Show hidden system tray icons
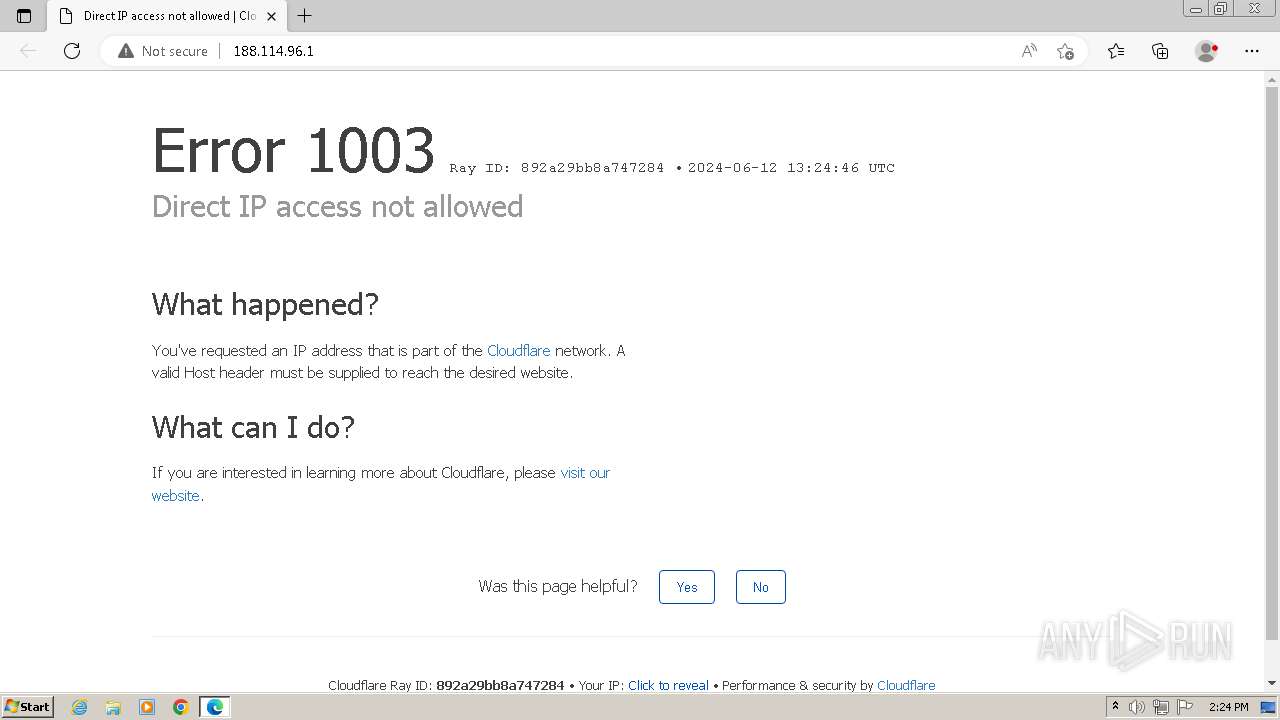 [1115, 707]
